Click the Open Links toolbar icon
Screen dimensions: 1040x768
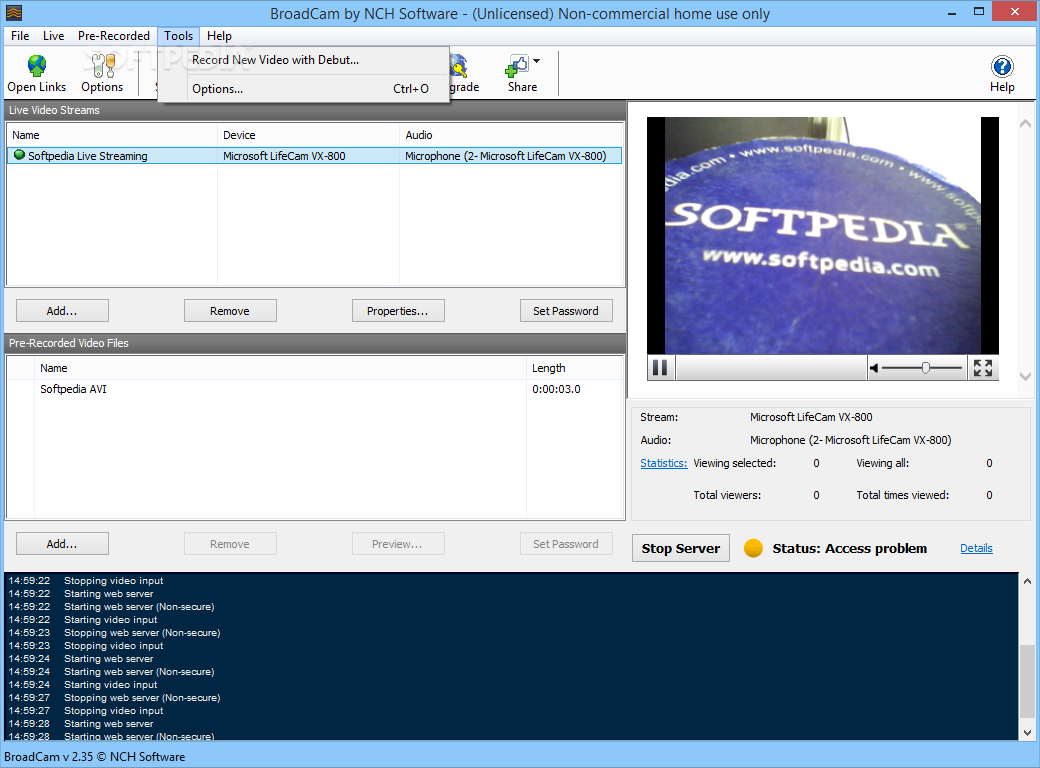pos(36,73)
